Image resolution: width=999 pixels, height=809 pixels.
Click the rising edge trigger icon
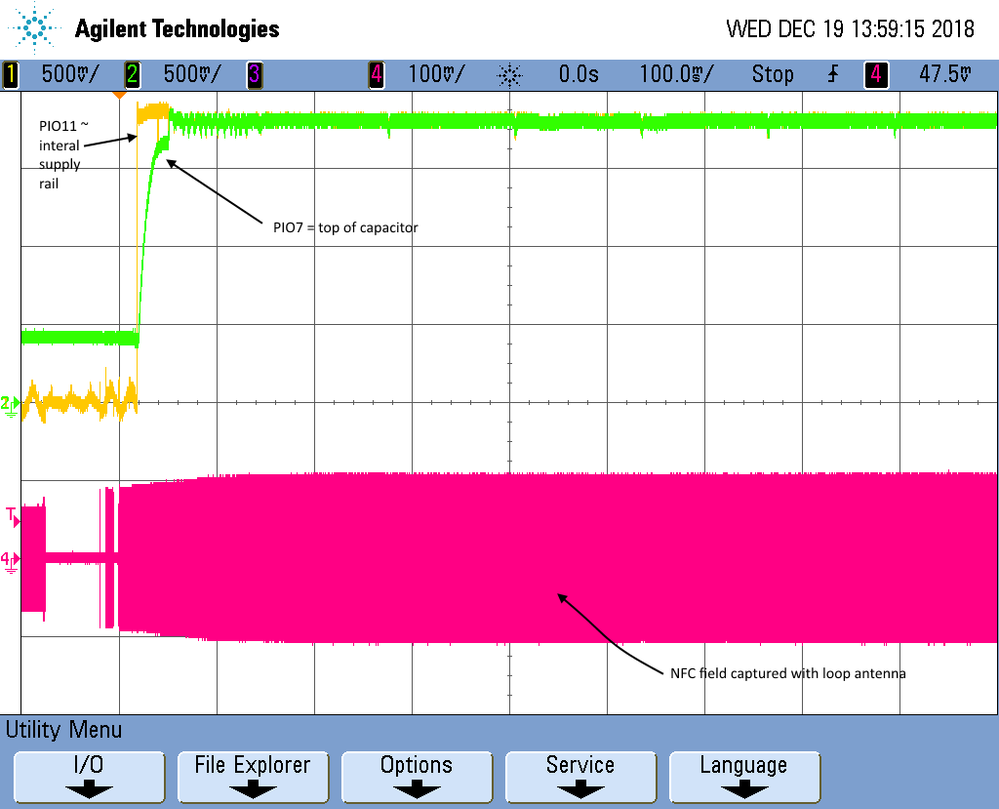point(833,75)
